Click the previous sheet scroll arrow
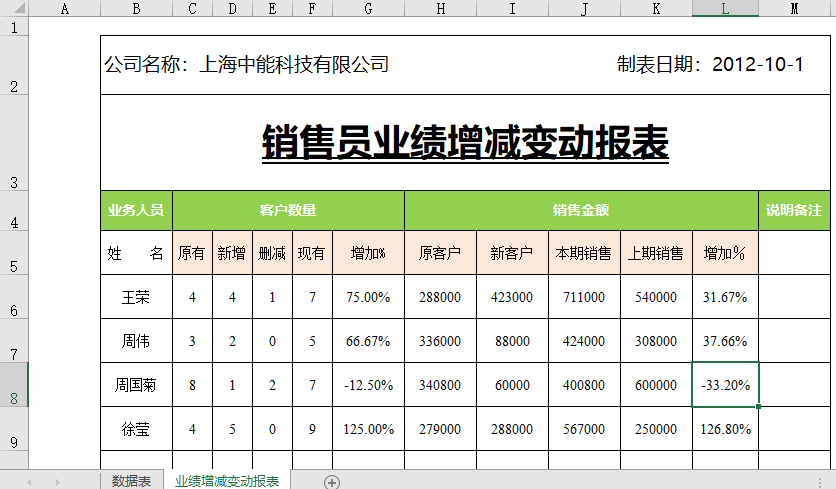This screenshot has height=489, width=836. click(x=29, y=482)
